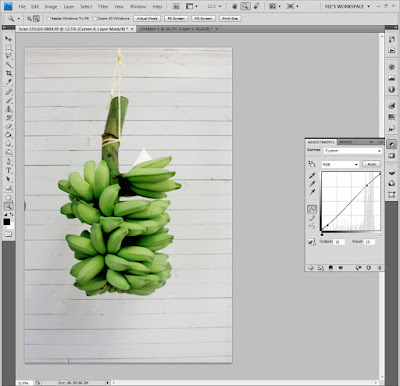Toggle adjustment layer visibility eye icon
Image resolution: width=400 pixels, height=386 pixels.
(341, 268)
